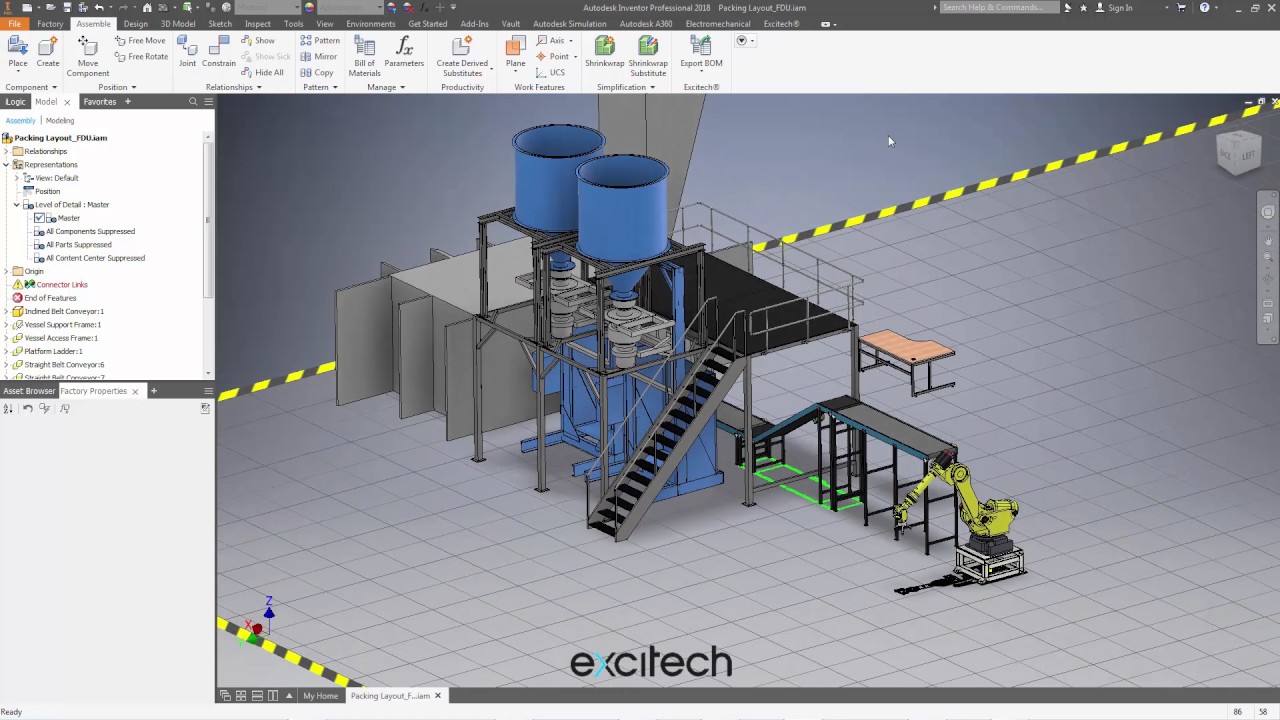
Task: Select the End of Features marker
Action: coord(50,298)
